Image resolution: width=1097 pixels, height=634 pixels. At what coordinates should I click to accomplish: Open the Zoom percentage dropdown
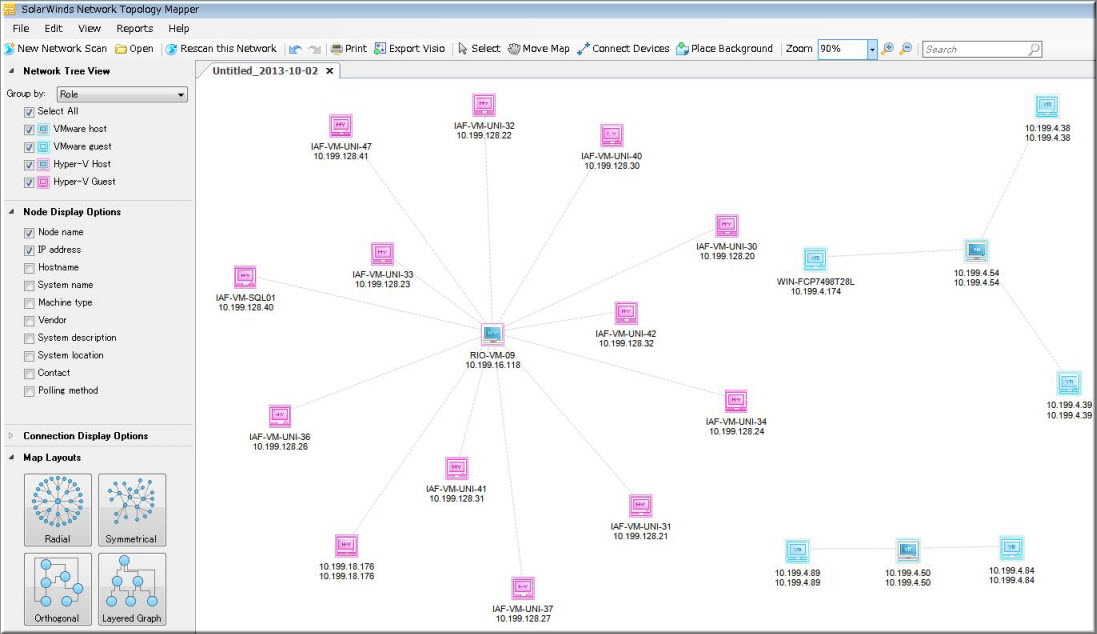pyautogui.click(x=872, y=49)
